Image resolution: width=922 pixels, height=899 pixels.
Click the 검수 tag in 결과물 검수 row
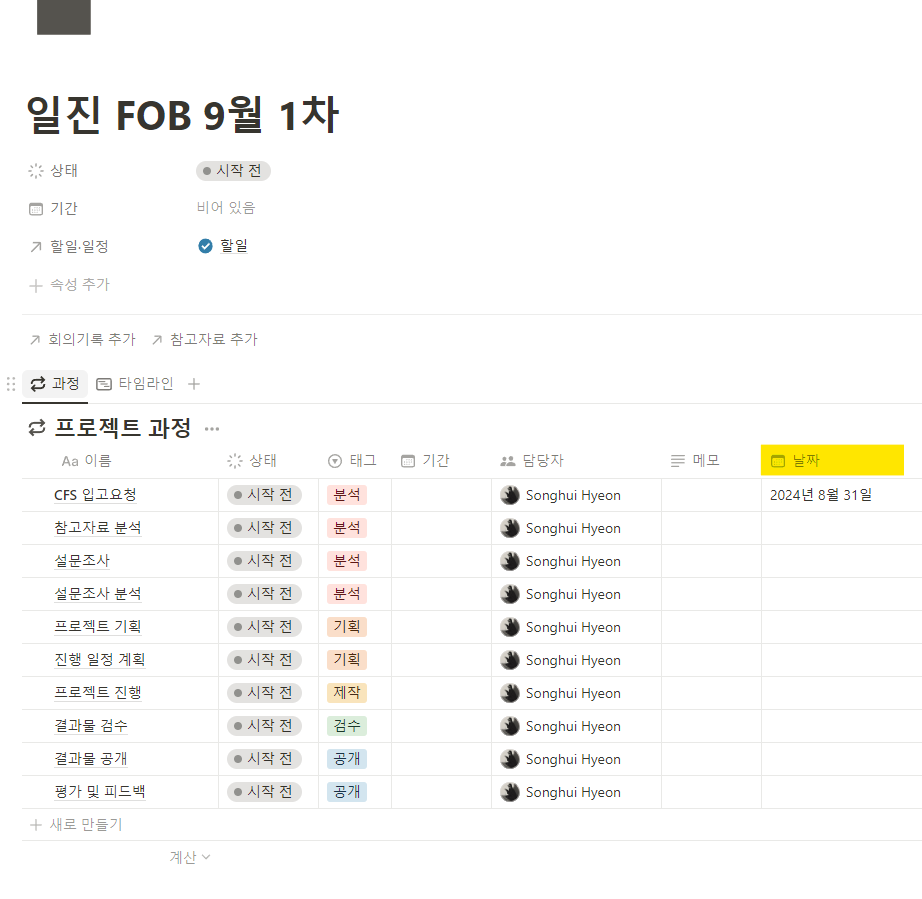point(347,726)
